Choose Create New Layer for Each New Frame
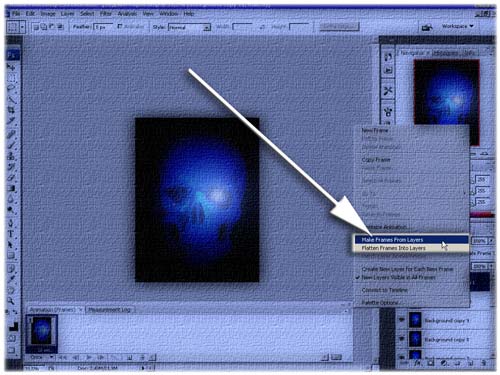The width and height of the screenshot is (500, 375). (407, 269)
